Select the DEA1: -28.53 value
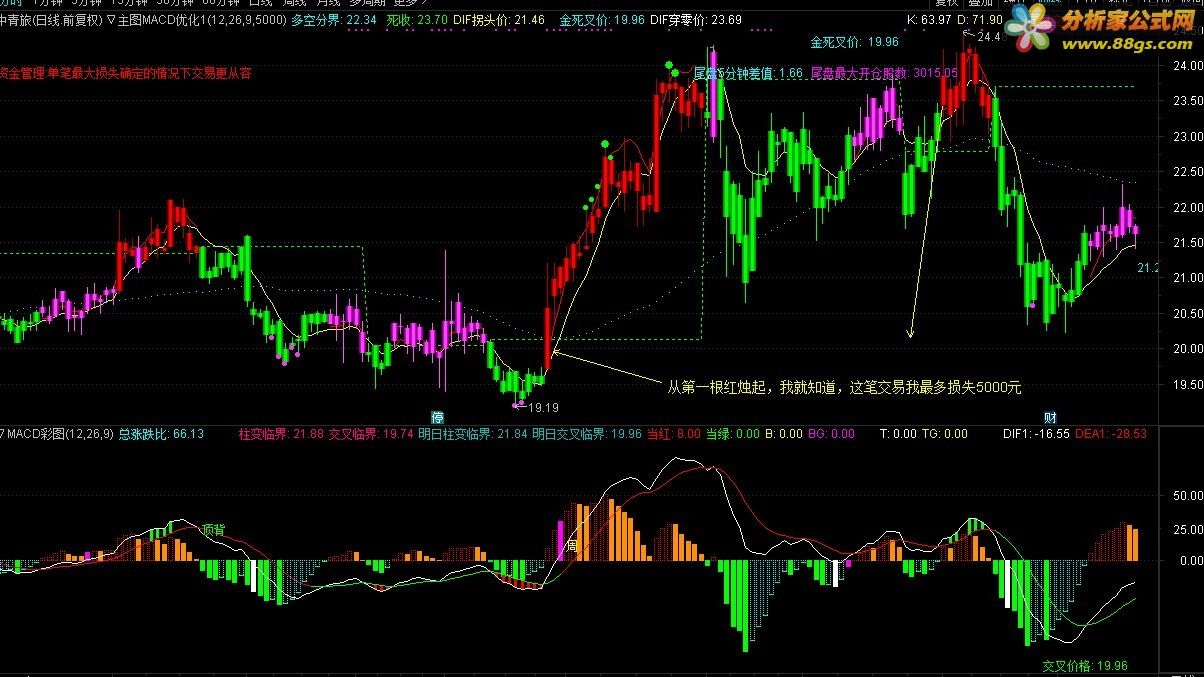 [x=1112, y=434]
